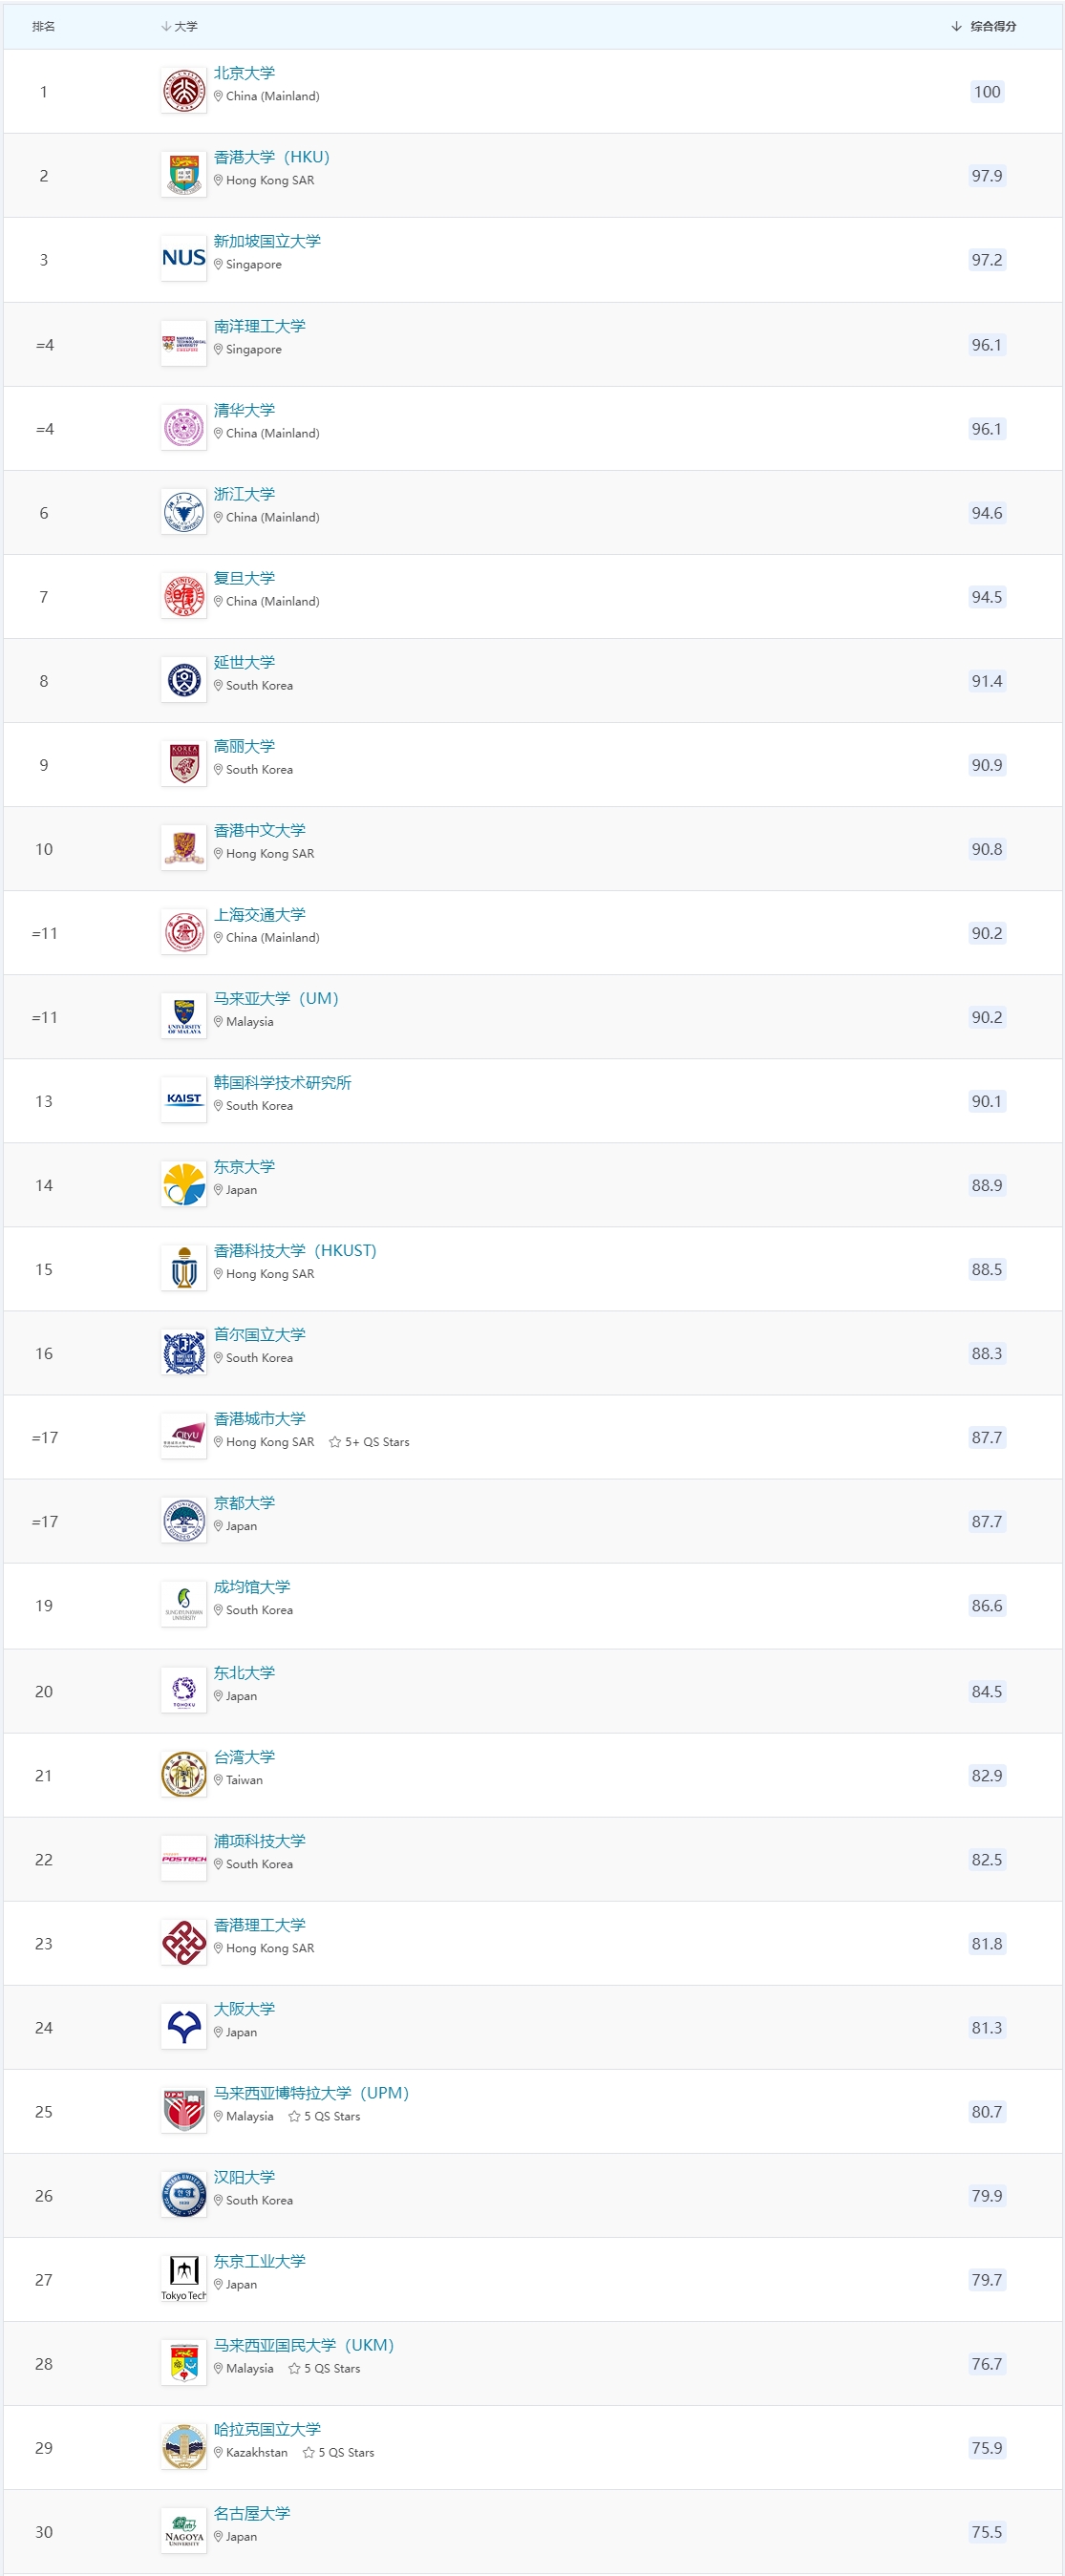Click the Nagoya University logo
The height and width of the screenshot is (2576, 1065).
(184, 2530)
